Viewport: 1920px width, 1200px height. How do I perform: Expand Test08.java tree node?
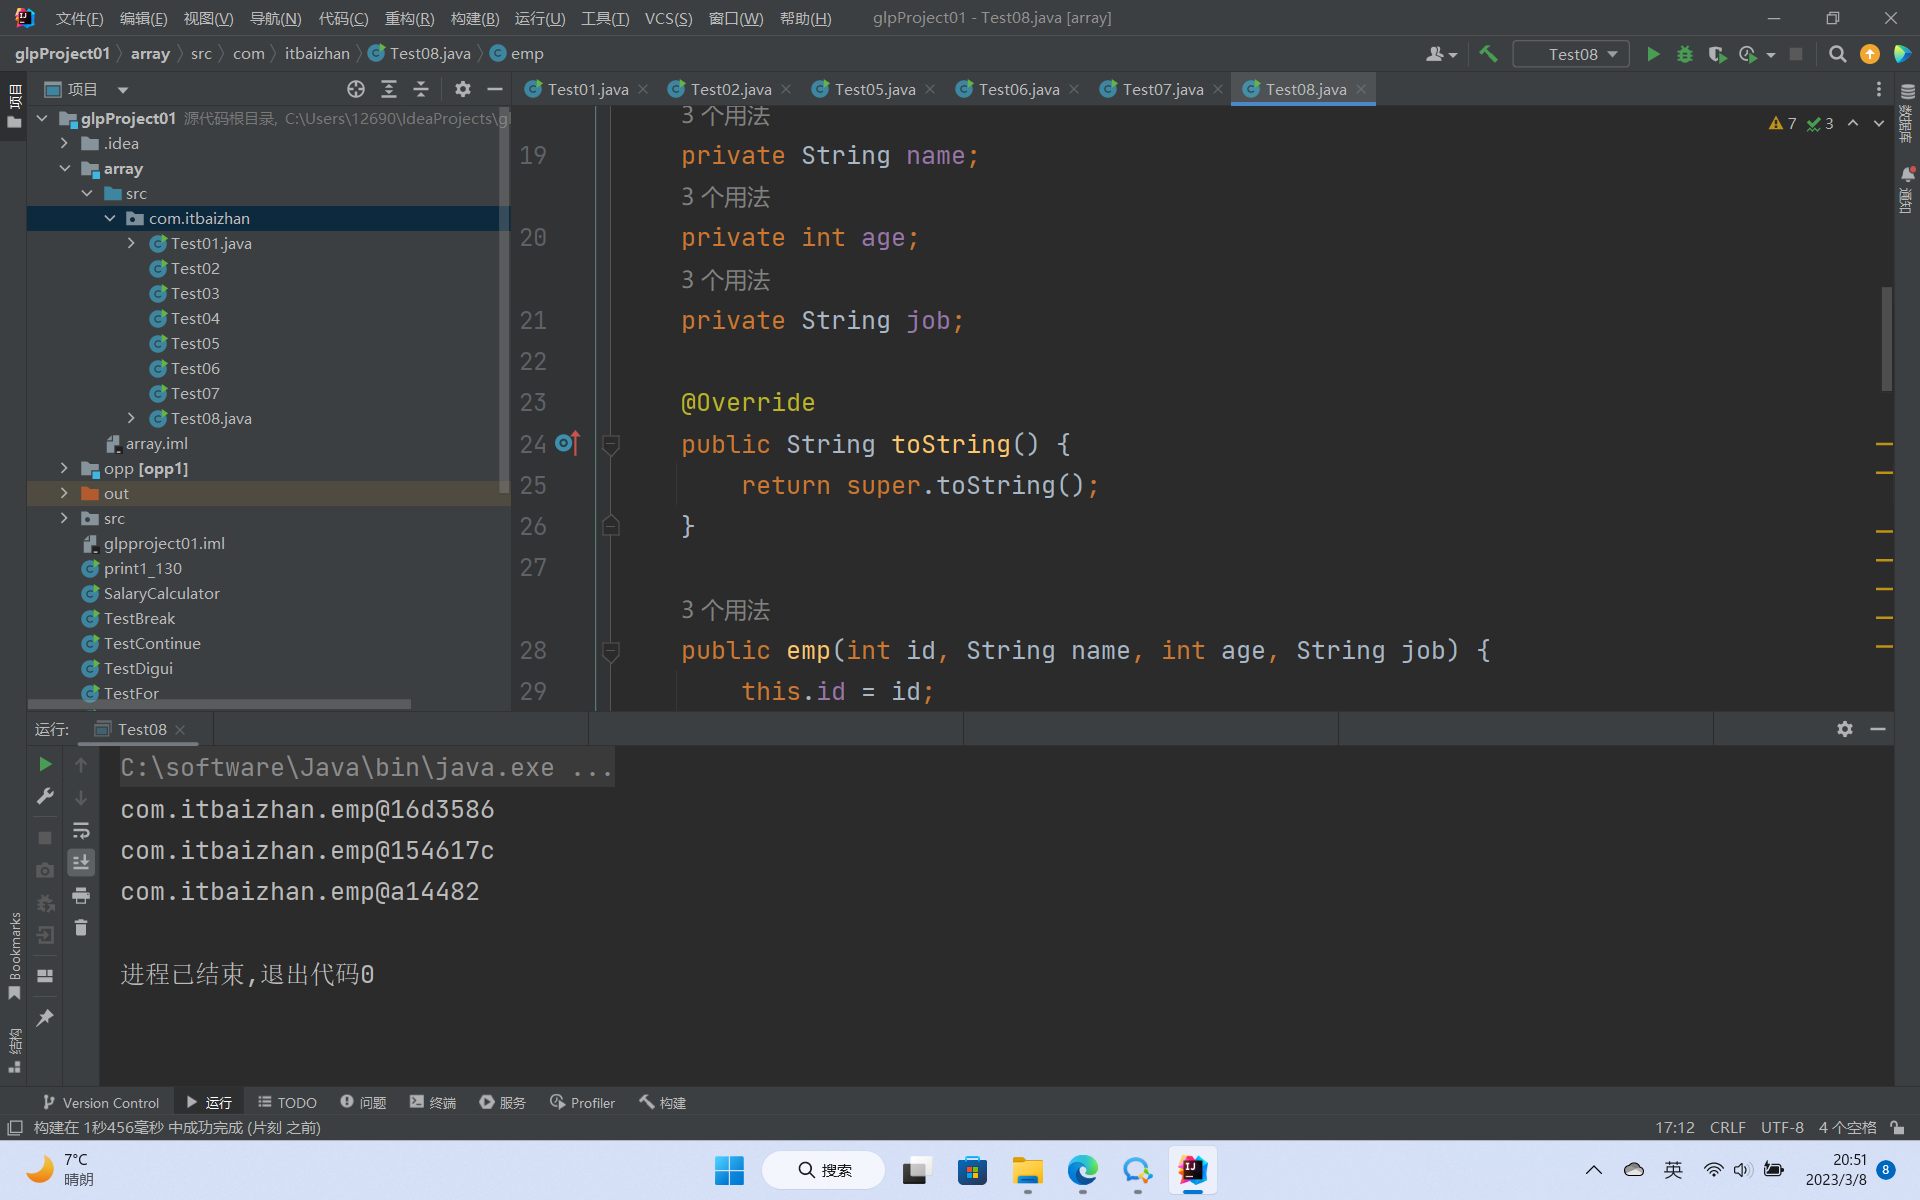pos(132,418)
